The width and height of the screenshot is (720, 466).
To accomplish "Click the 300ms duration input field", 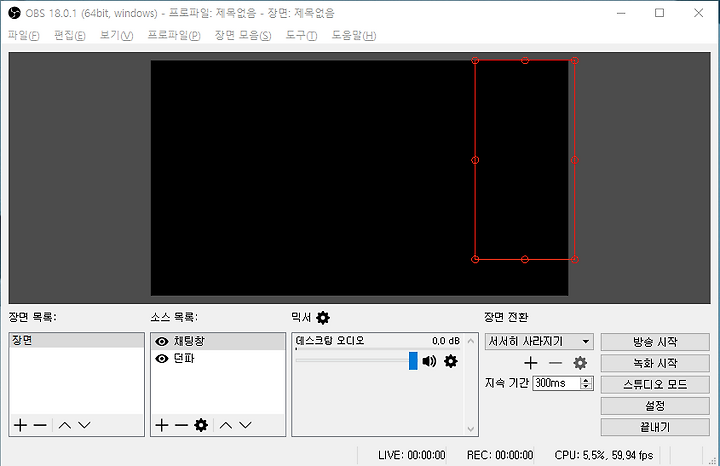I will click(x=556, y=383).
